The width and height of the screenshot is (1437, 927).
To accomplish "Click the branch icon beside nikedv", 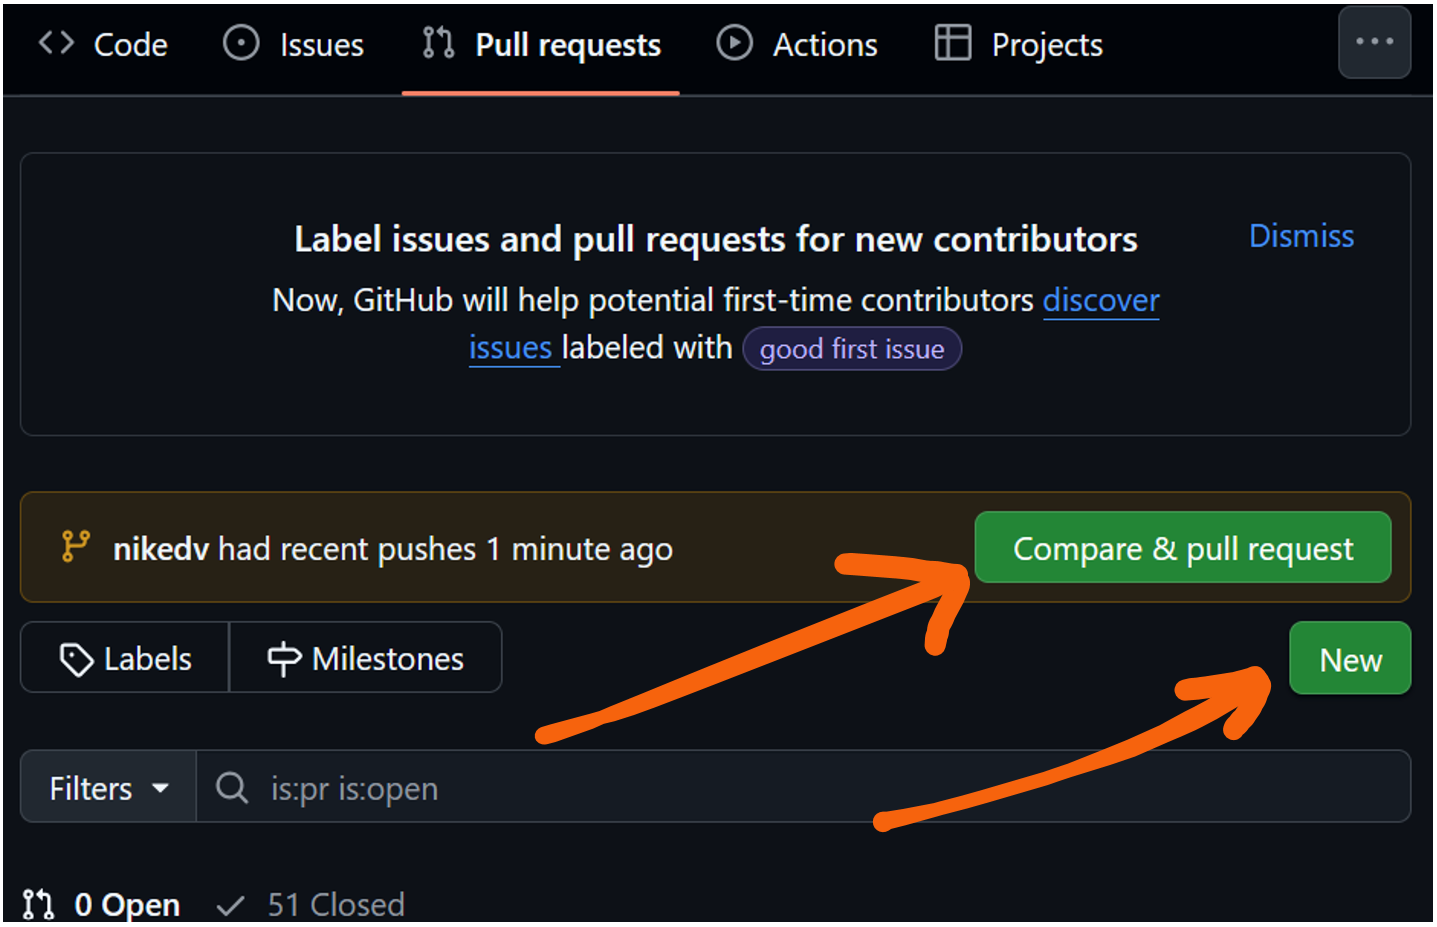I will click(75, 547).
